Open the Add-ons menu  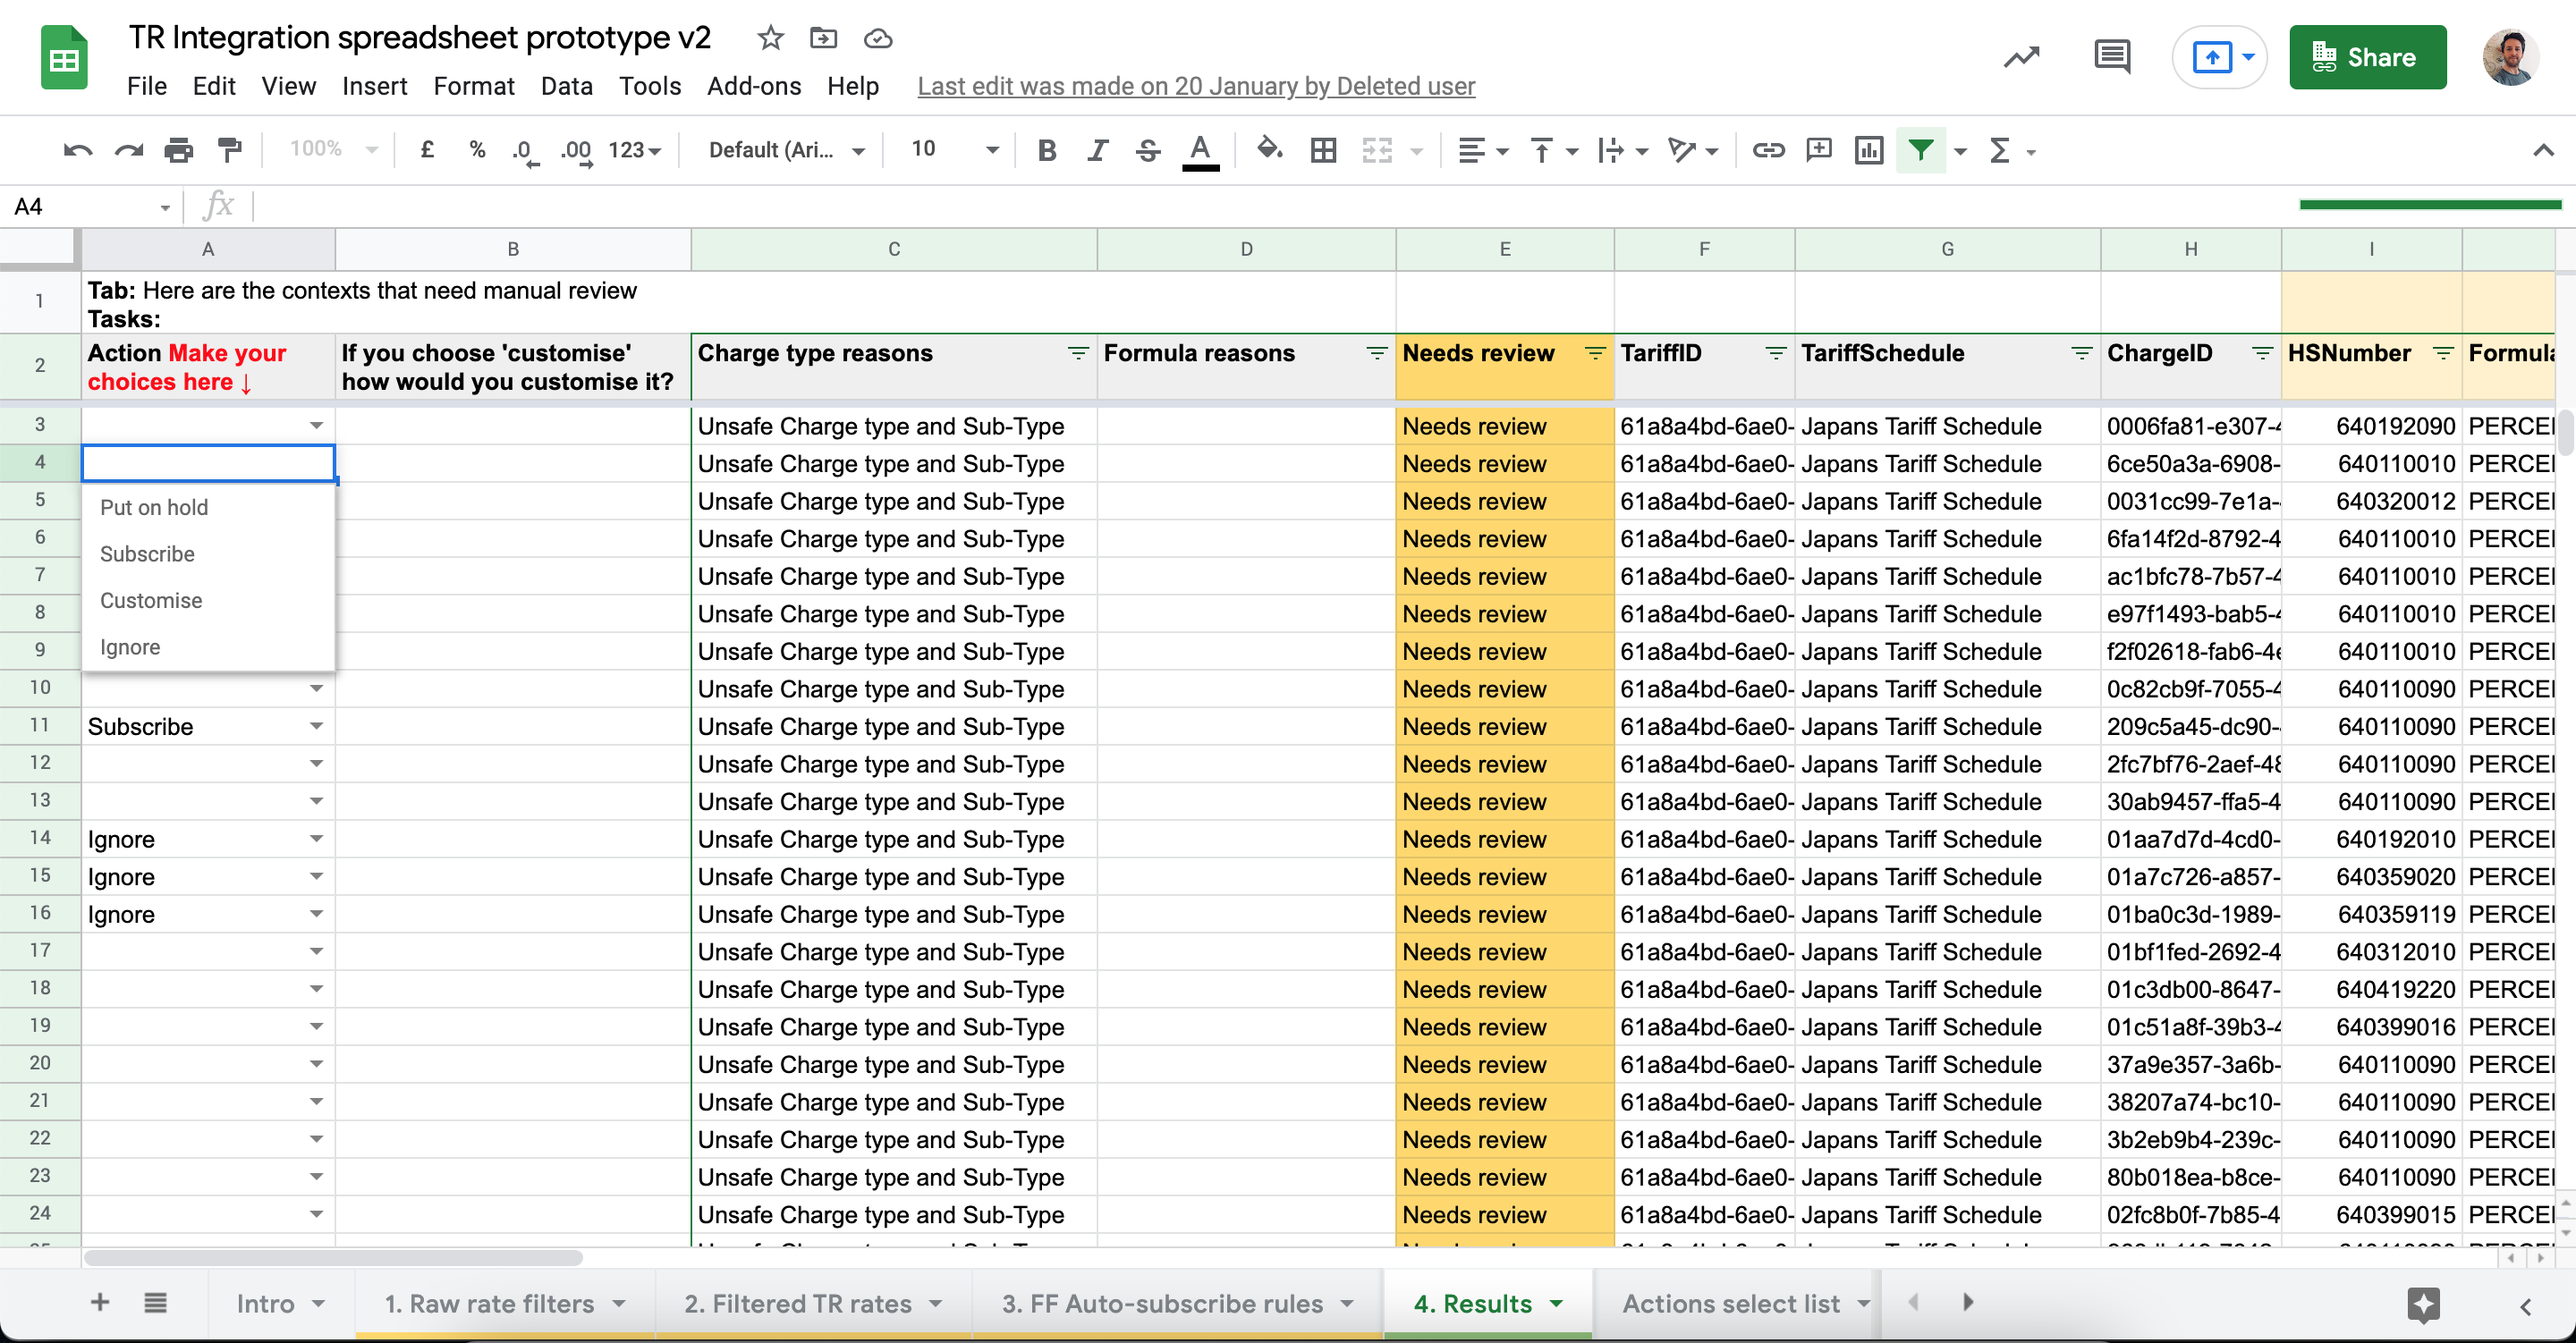pos(754,86)
